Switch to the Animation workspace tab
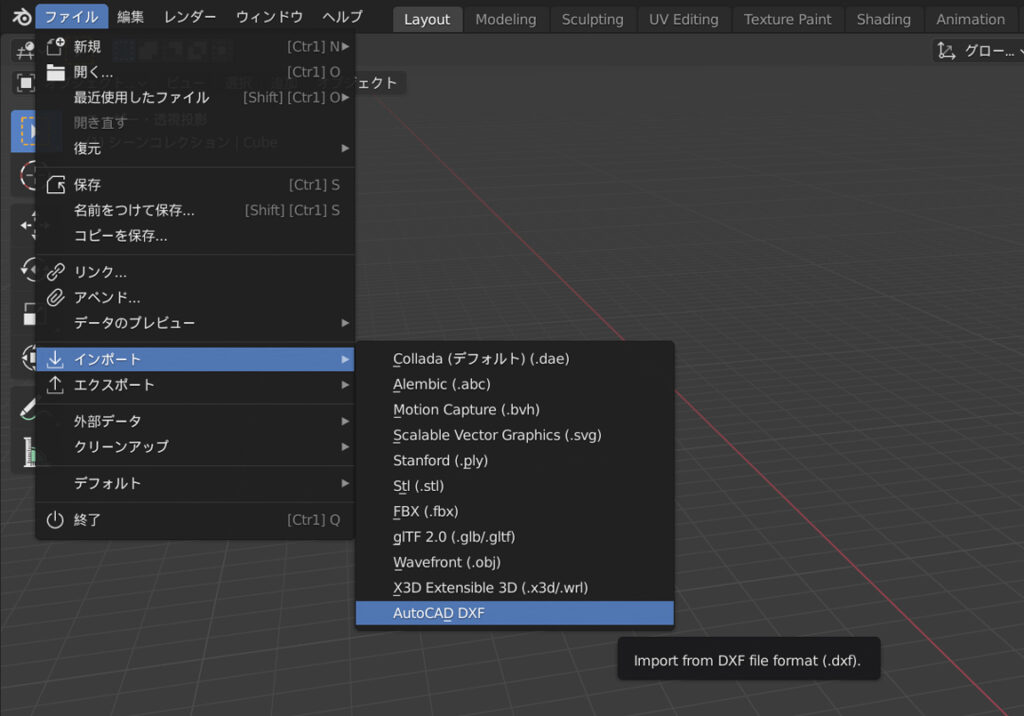This screenshot has height=716, width=1024. point(970,20)
